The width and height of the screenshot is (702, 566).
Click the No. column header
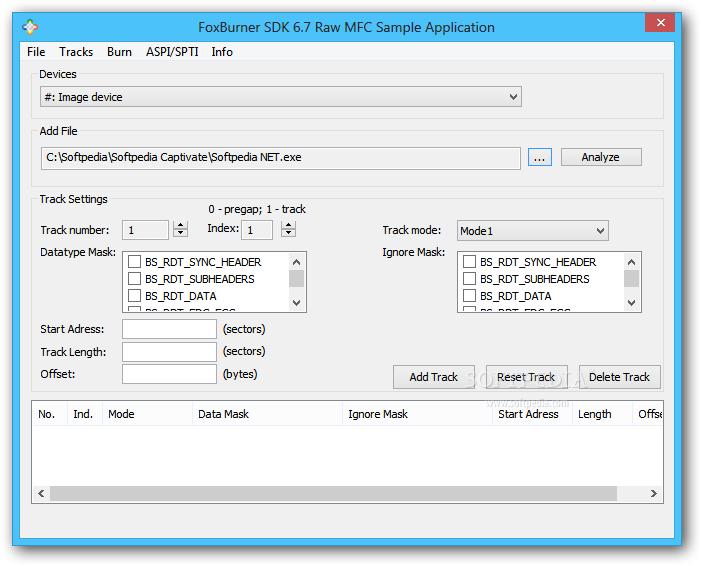[x=49, y=414]
